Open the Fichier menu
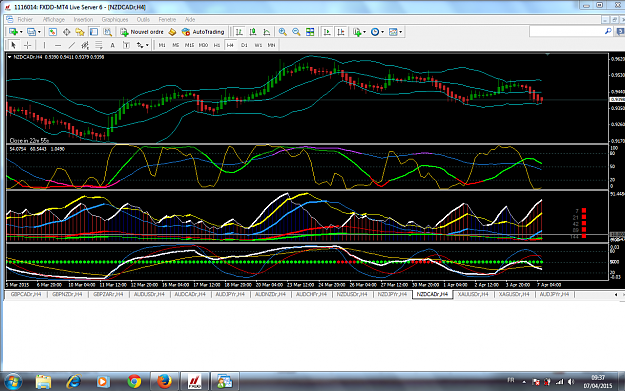This screenshot has height=391, width=625. pyautogui.click(x=25, y=20)
